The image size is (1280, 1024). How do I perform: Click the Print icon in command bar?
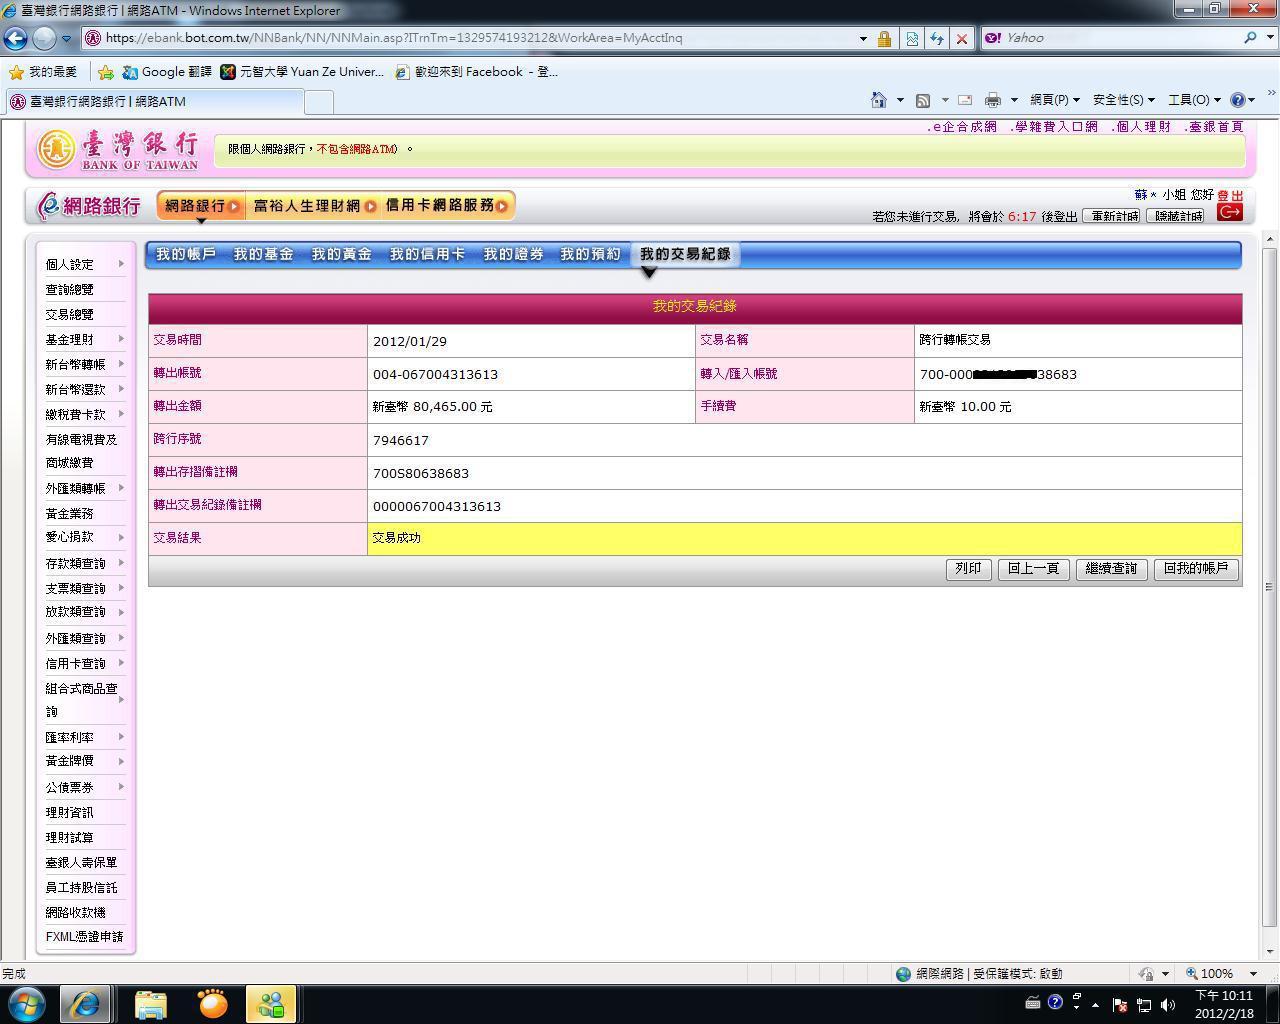pos(992,100)
